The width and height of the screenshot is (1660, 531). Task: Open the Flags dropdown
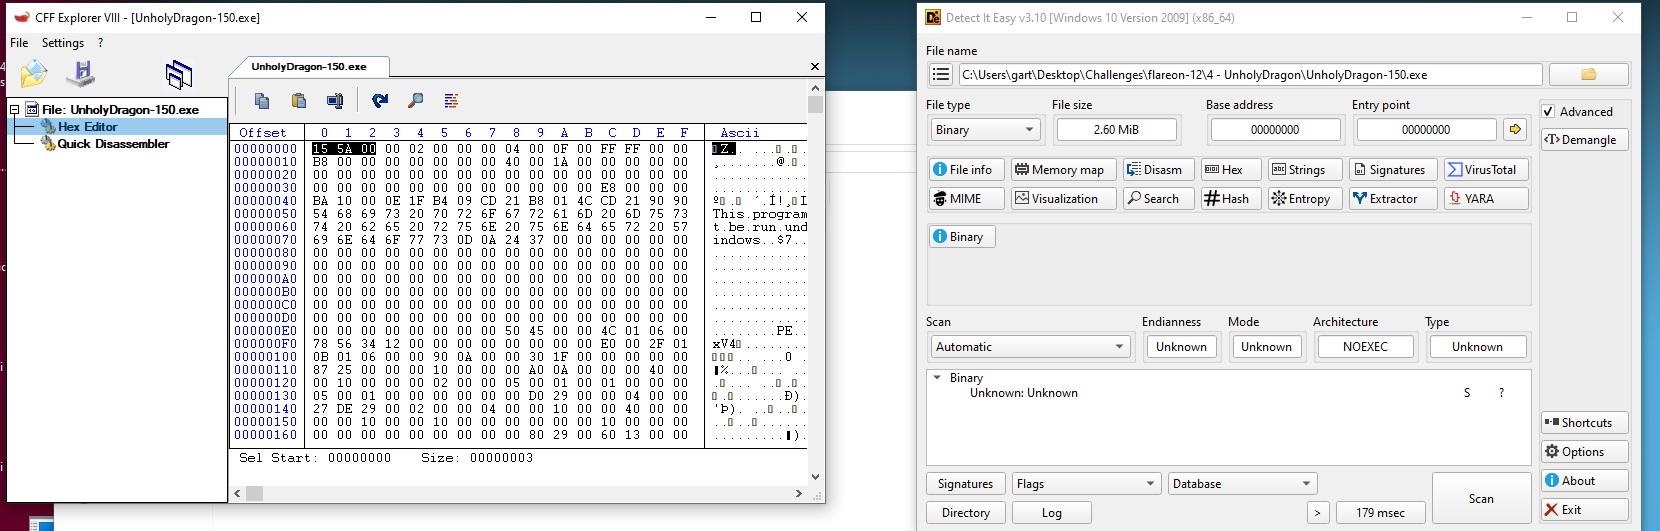[x=1086, y=483]
